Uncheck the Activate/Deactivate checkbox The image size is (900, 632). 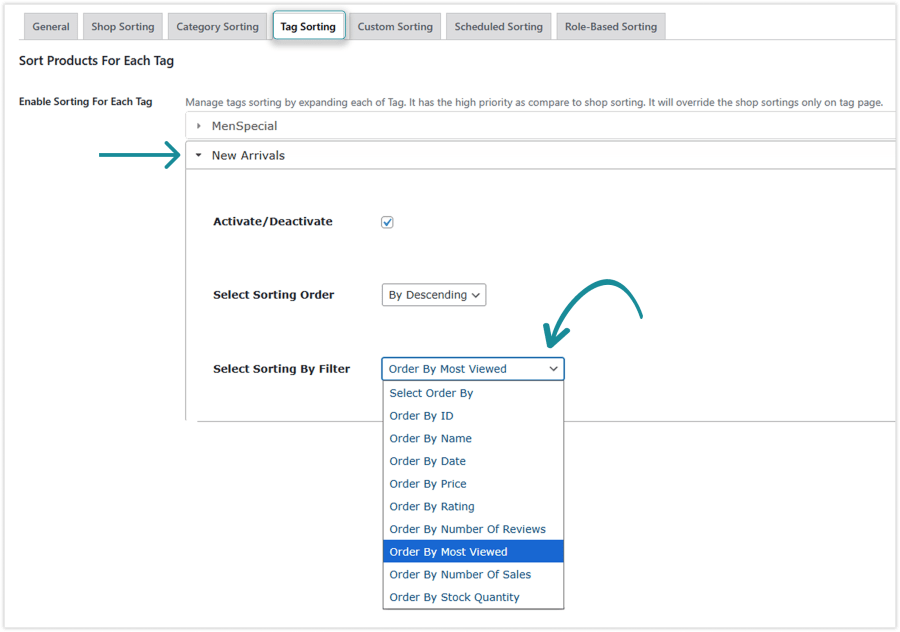click(x=387, y=222)
